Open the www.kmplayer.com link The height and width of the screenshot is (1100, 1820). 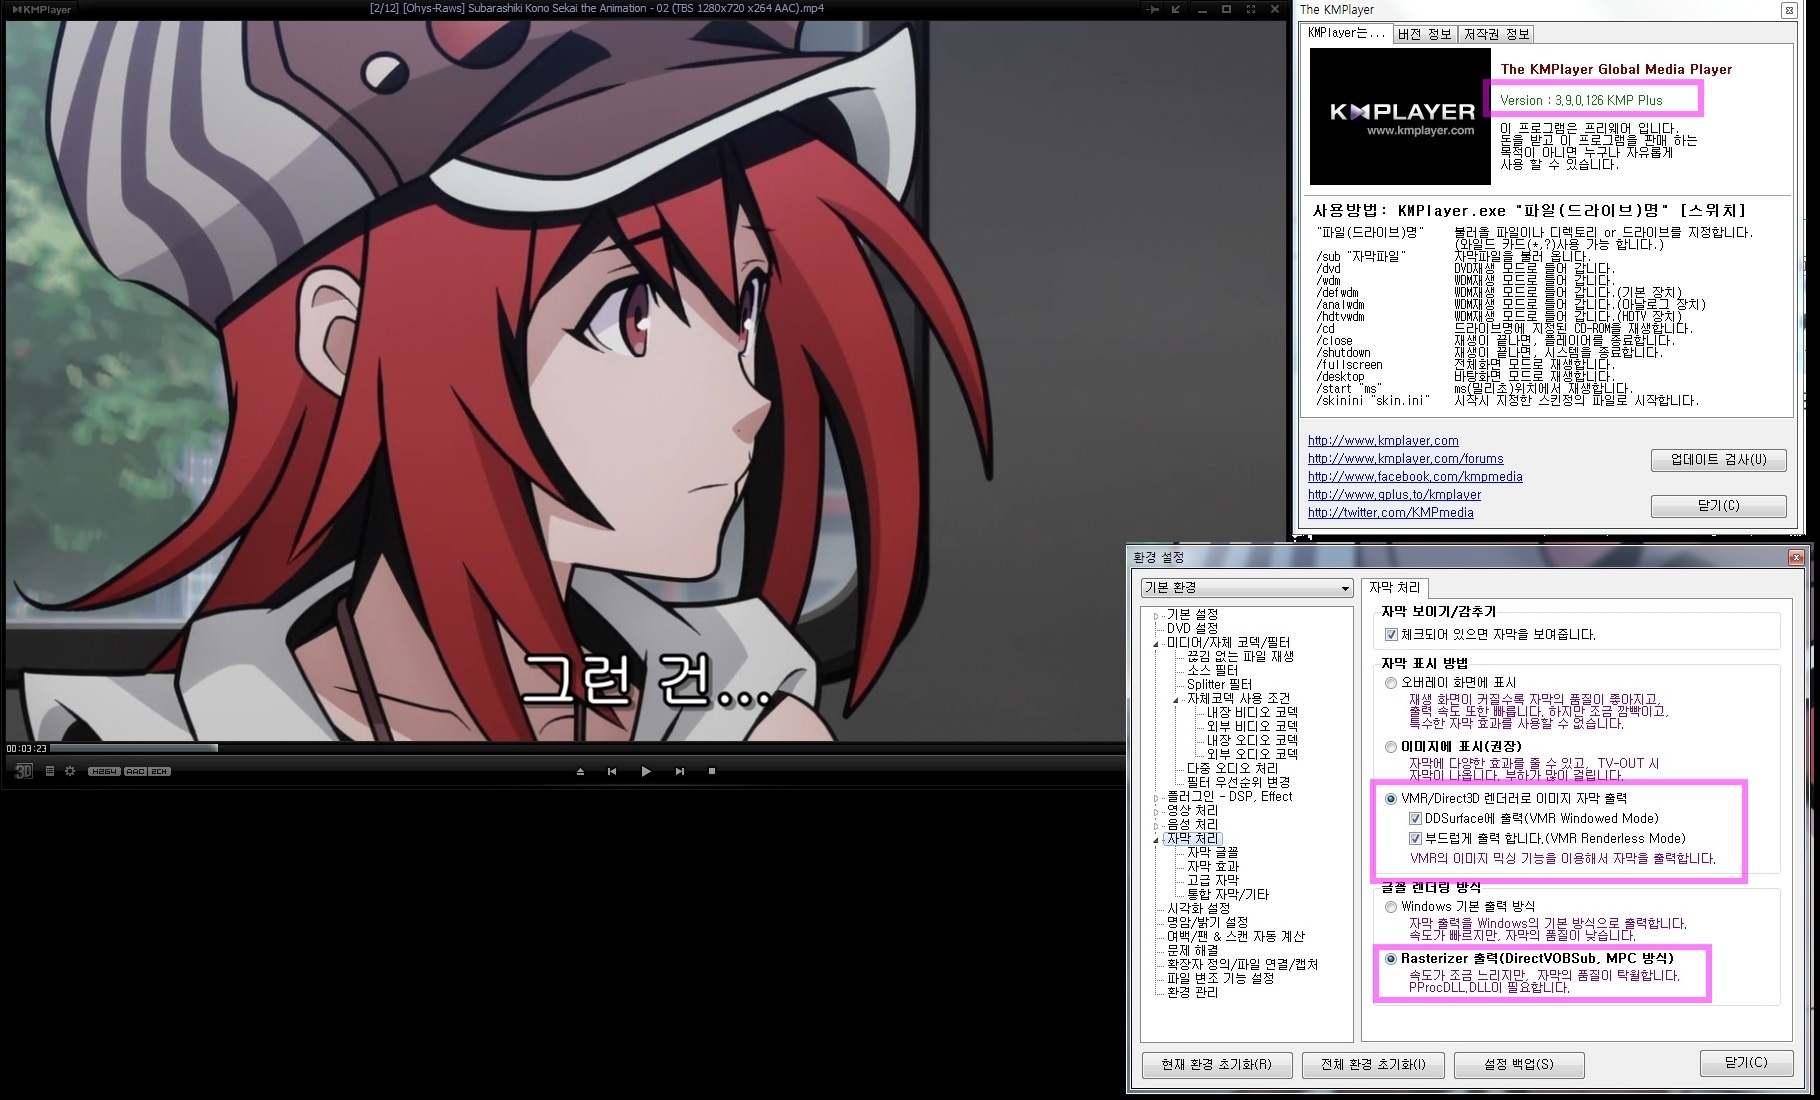1383,441
